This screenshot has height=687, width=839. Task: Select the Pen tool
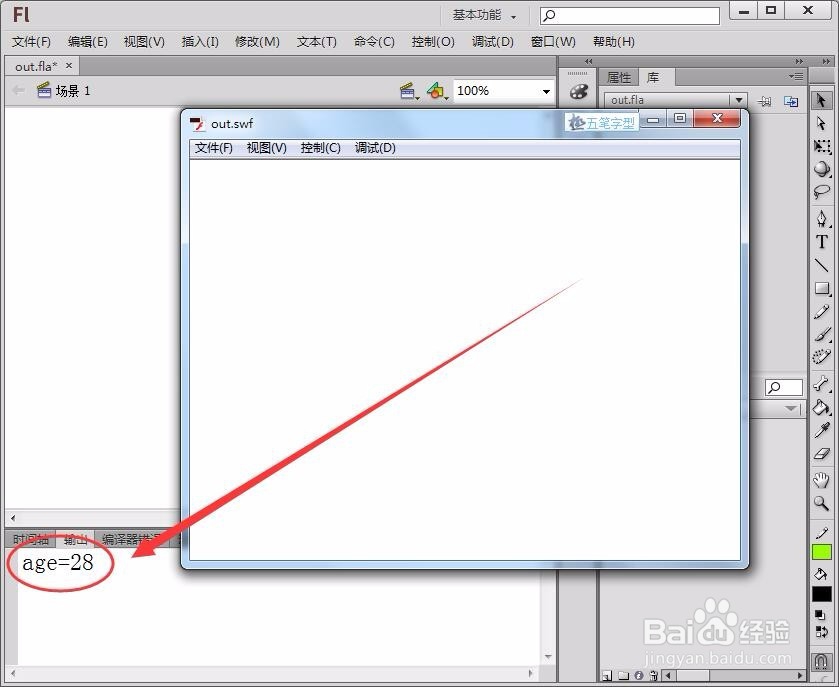pyautogui.click(x=821, y=218)
